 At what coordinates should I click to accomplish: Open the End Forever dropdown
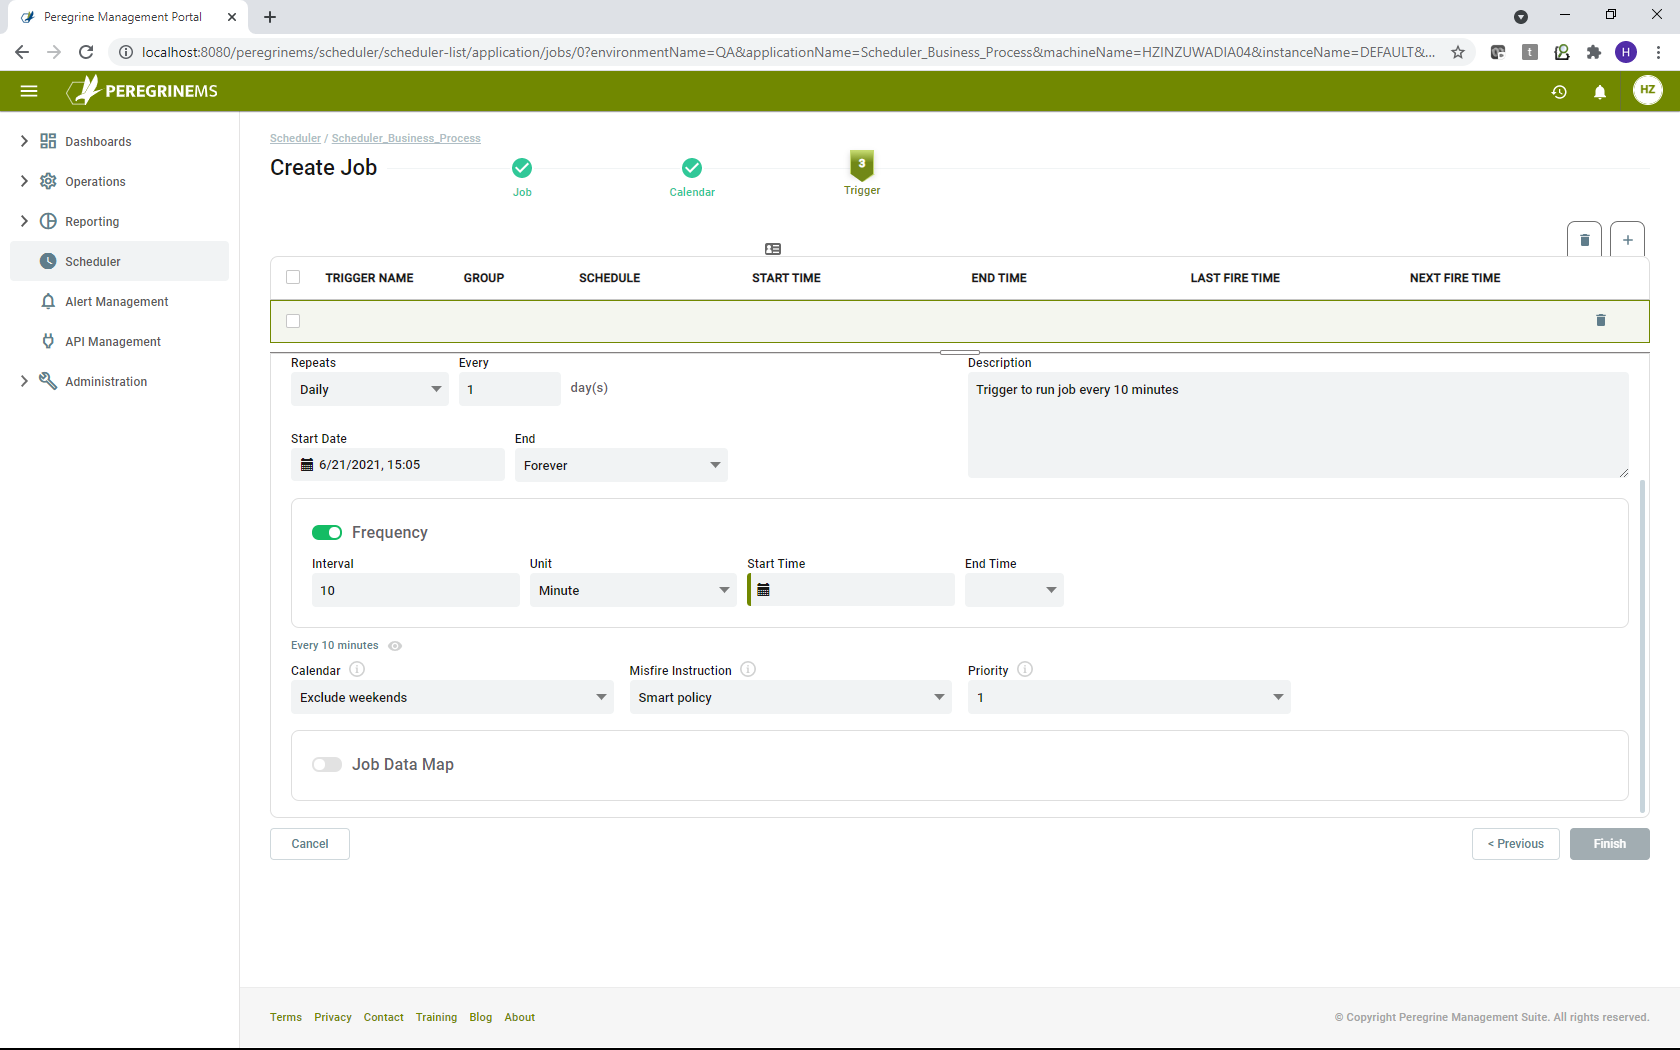point(621,465)
